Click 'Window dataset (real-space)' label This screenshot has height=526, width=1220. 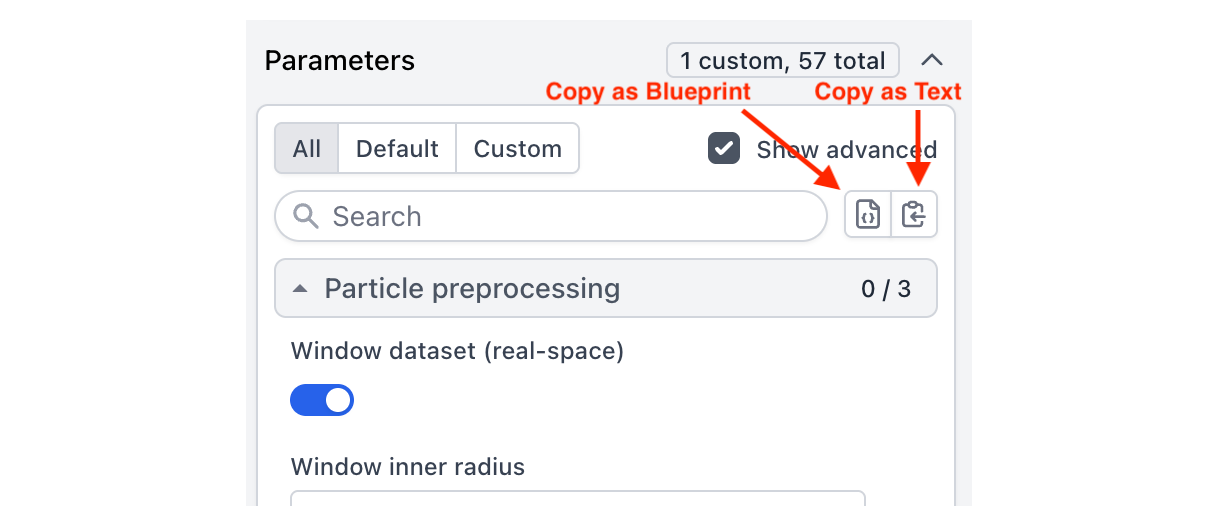click(457, 351)
